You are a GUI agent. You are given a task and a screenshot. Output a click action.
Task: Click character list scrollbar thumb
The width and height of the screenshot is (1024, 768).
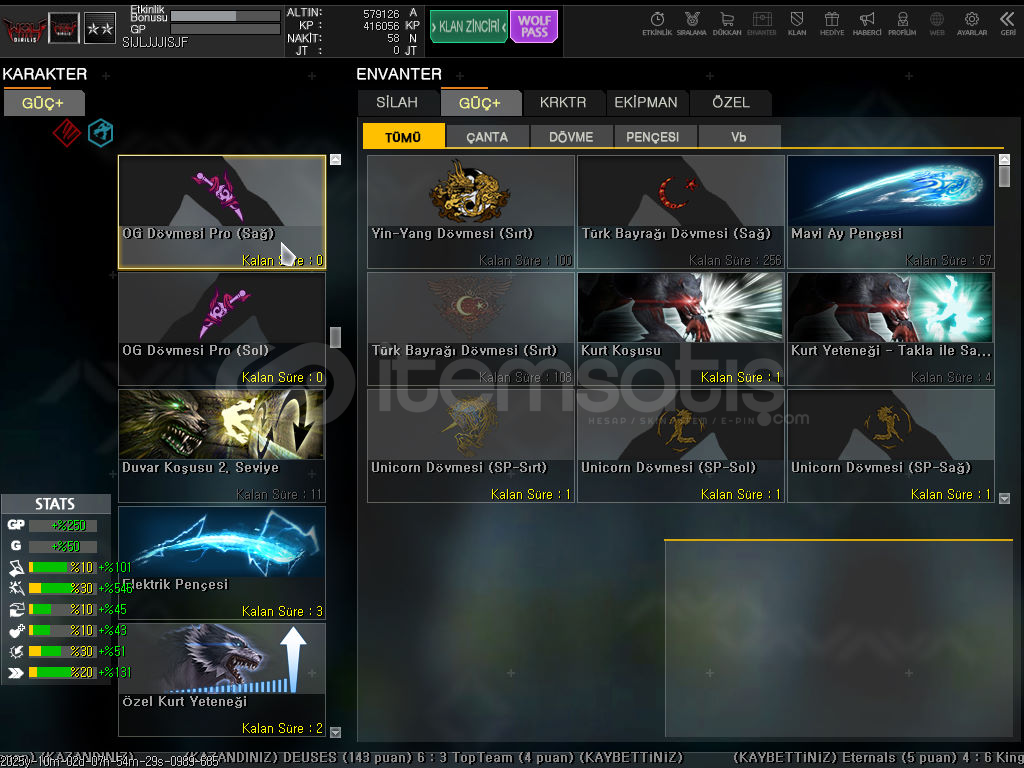[x=336, y=338]
